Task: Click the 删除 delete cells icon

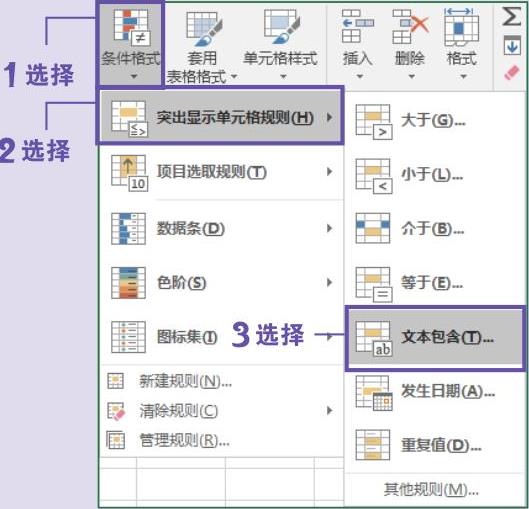Action: (410, 26)
